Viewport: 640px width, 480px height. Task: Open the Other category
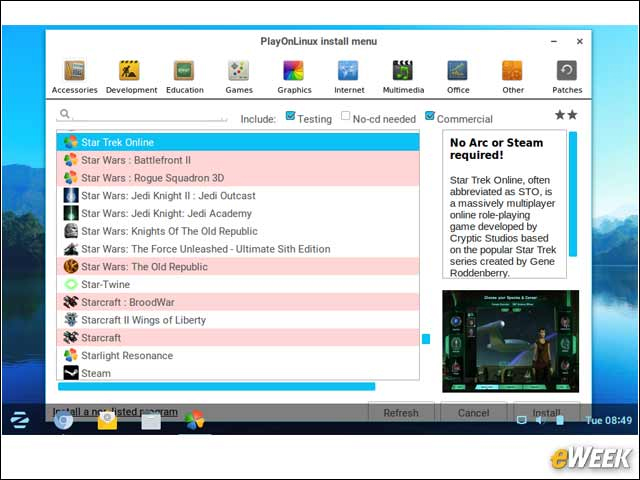513,77
